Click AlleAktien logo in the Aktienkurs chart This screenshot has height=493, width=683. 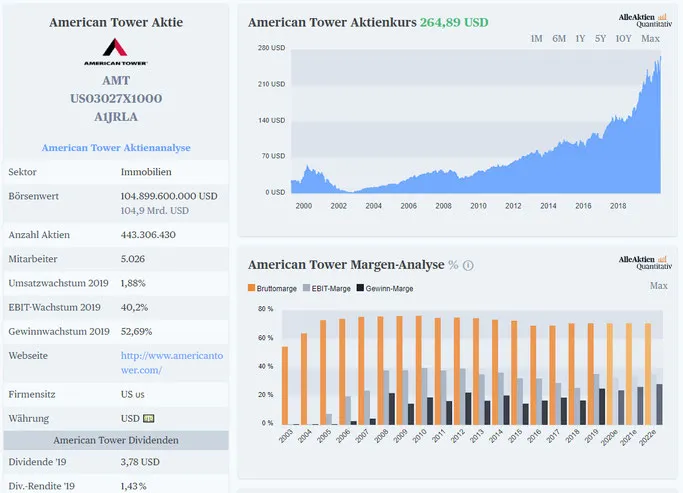coord(646,20)
